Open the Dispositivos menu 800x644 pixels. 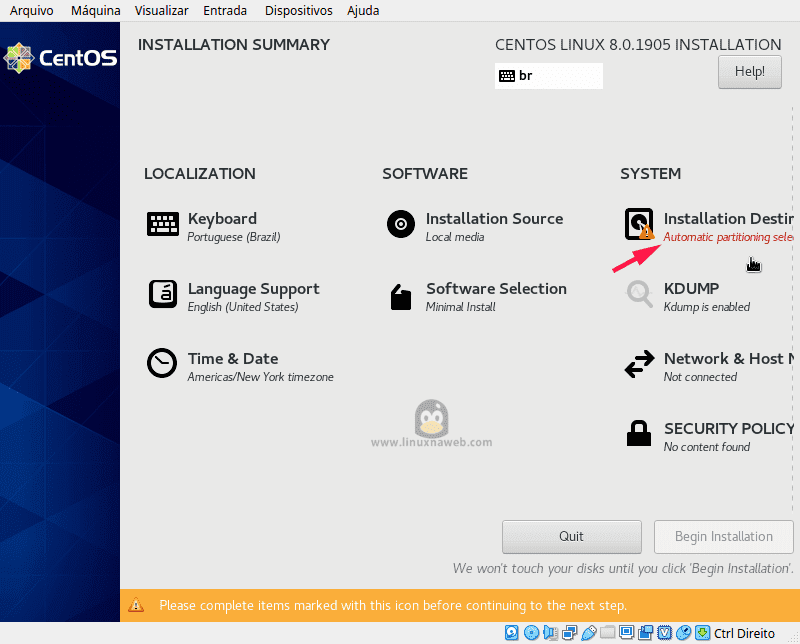[298, 11]
